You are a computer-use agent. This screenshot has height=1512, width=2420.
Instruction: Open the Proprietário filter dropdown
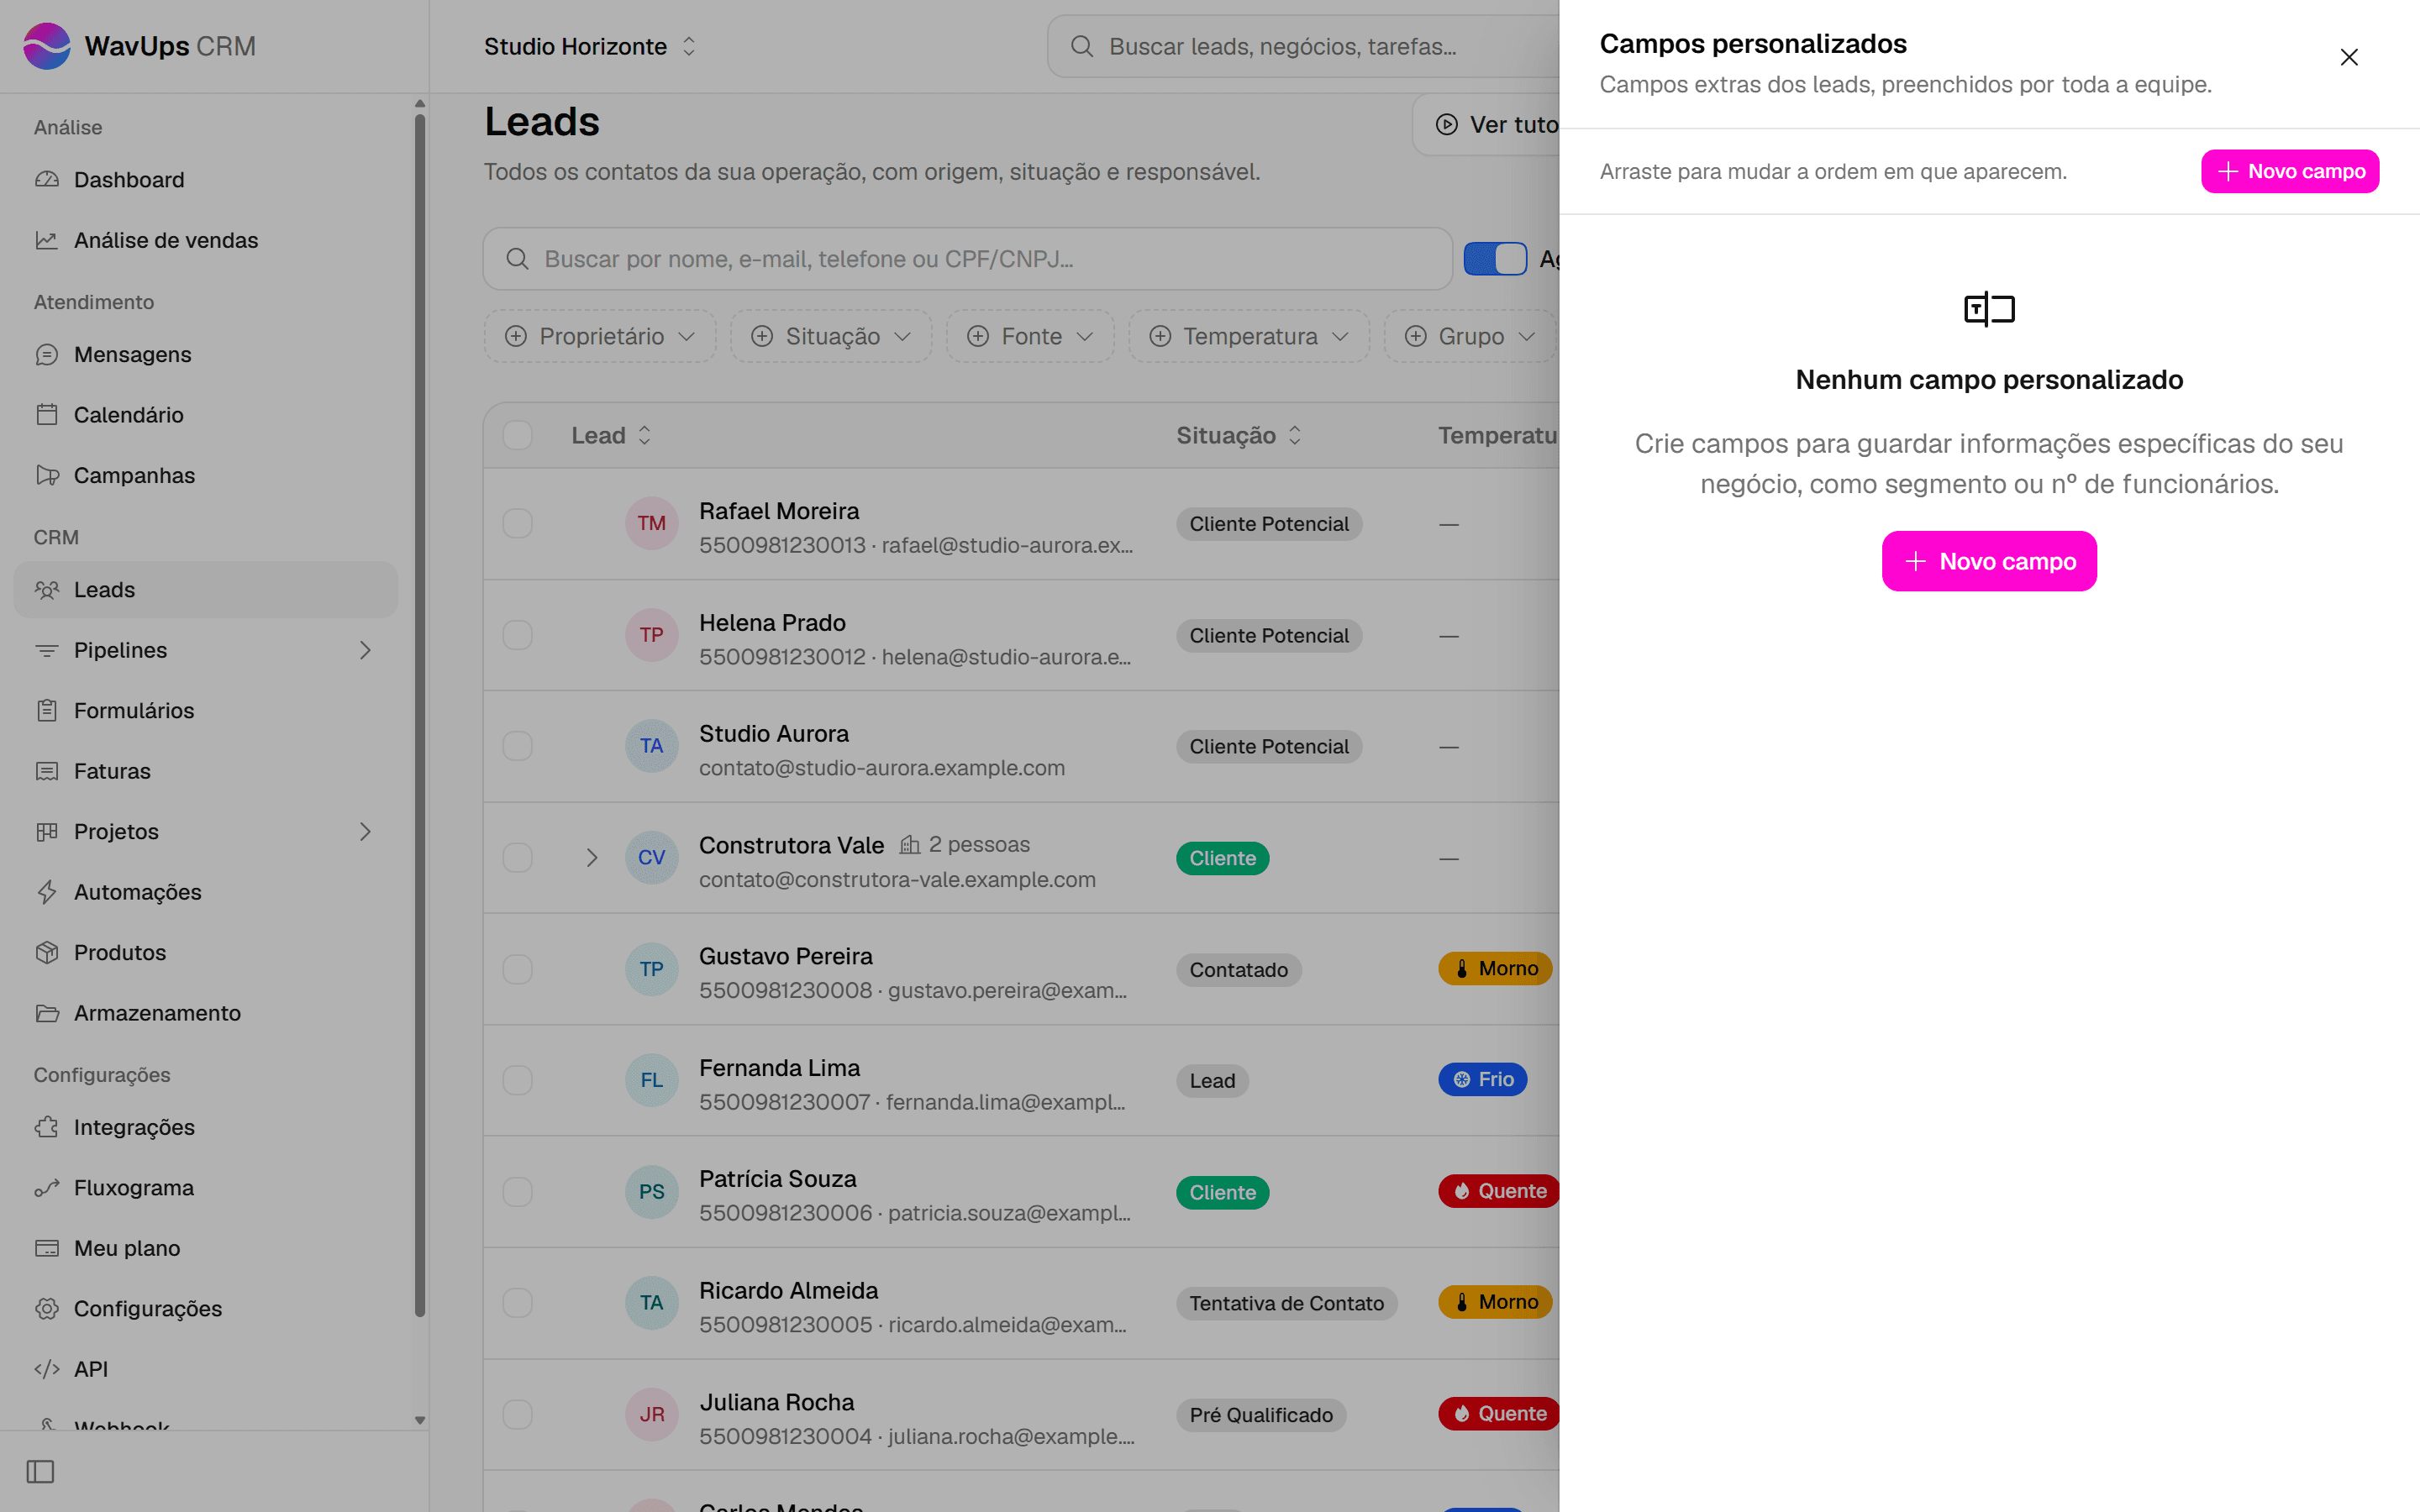[600, 336]
